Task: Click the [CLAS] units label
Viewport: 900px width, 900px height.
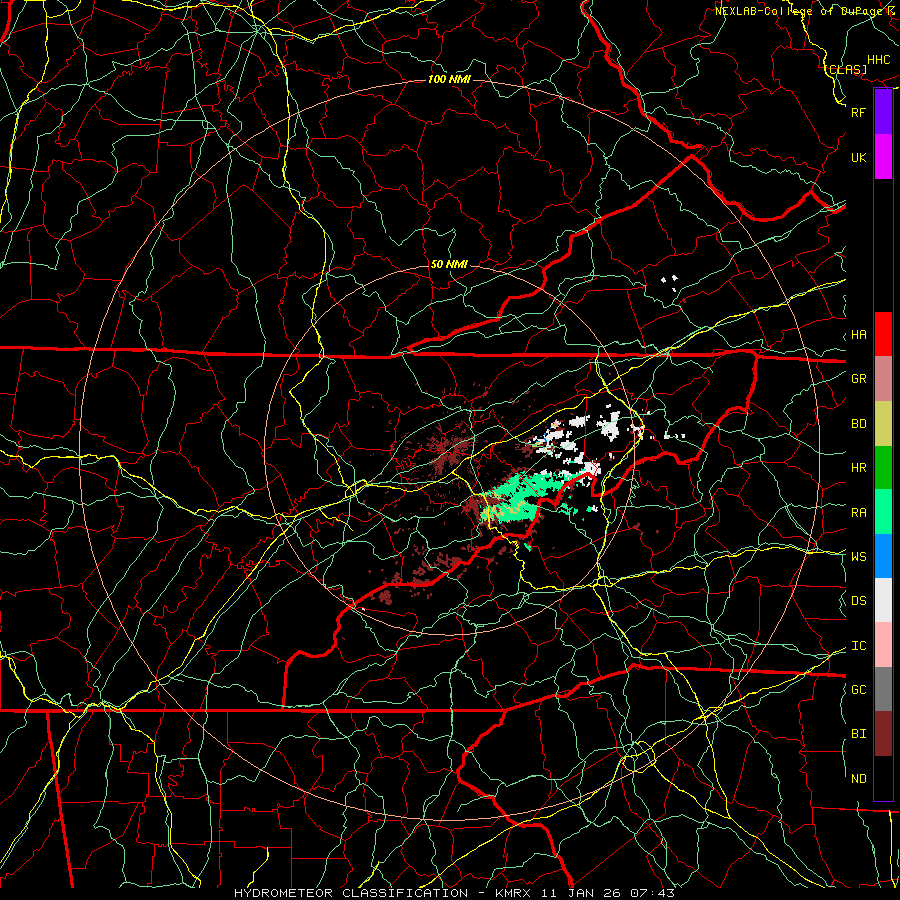Action: pos(847,69)
